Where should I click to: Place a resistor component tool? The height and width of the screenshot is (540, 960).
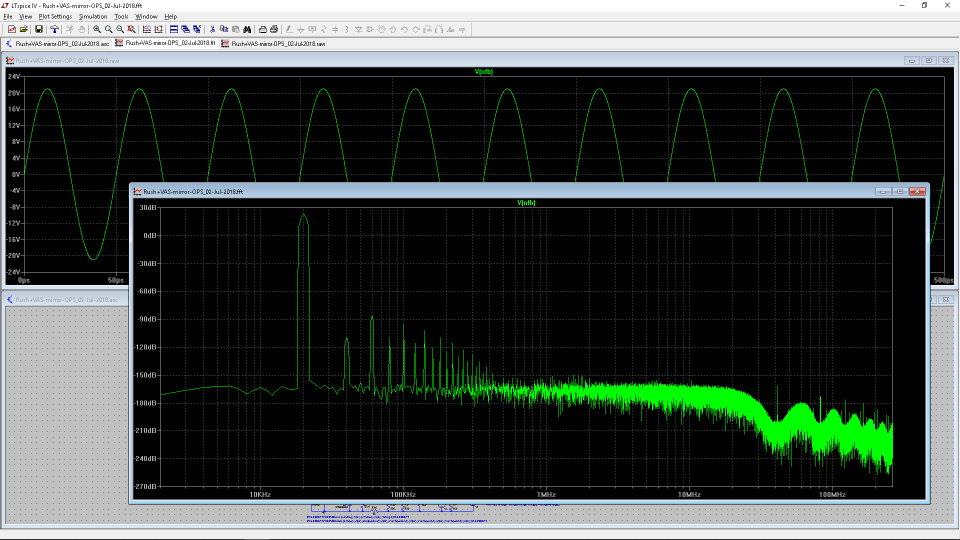324,29
